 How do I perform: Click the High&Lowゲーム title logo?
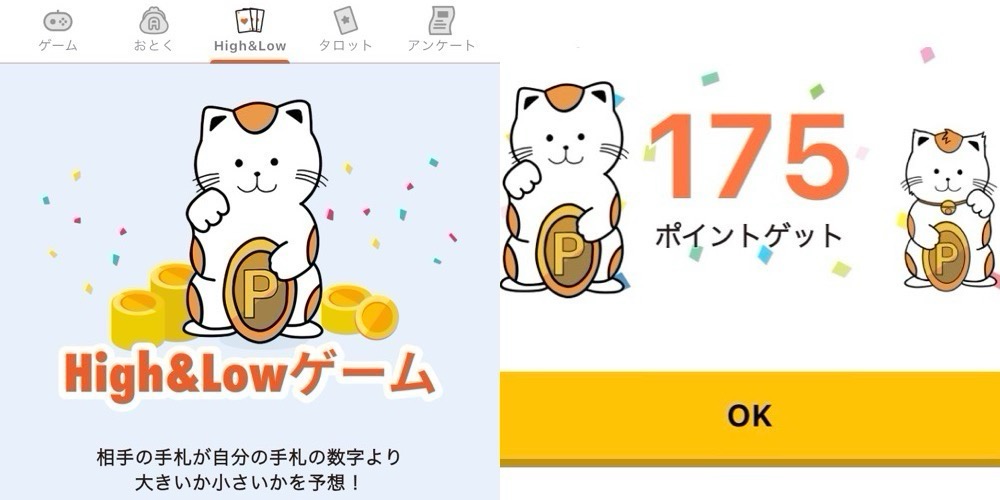point(250,378)
